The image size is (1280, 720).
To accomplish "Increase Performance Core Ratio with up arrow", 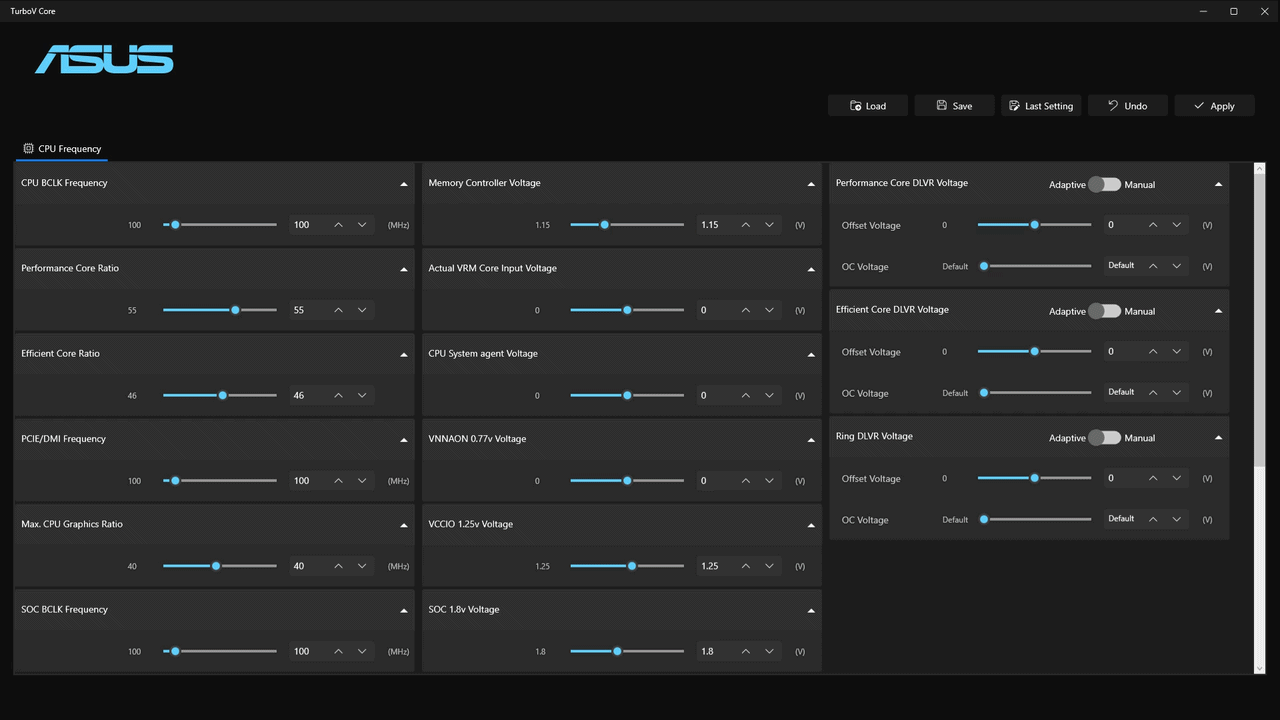I will (338, 310).
